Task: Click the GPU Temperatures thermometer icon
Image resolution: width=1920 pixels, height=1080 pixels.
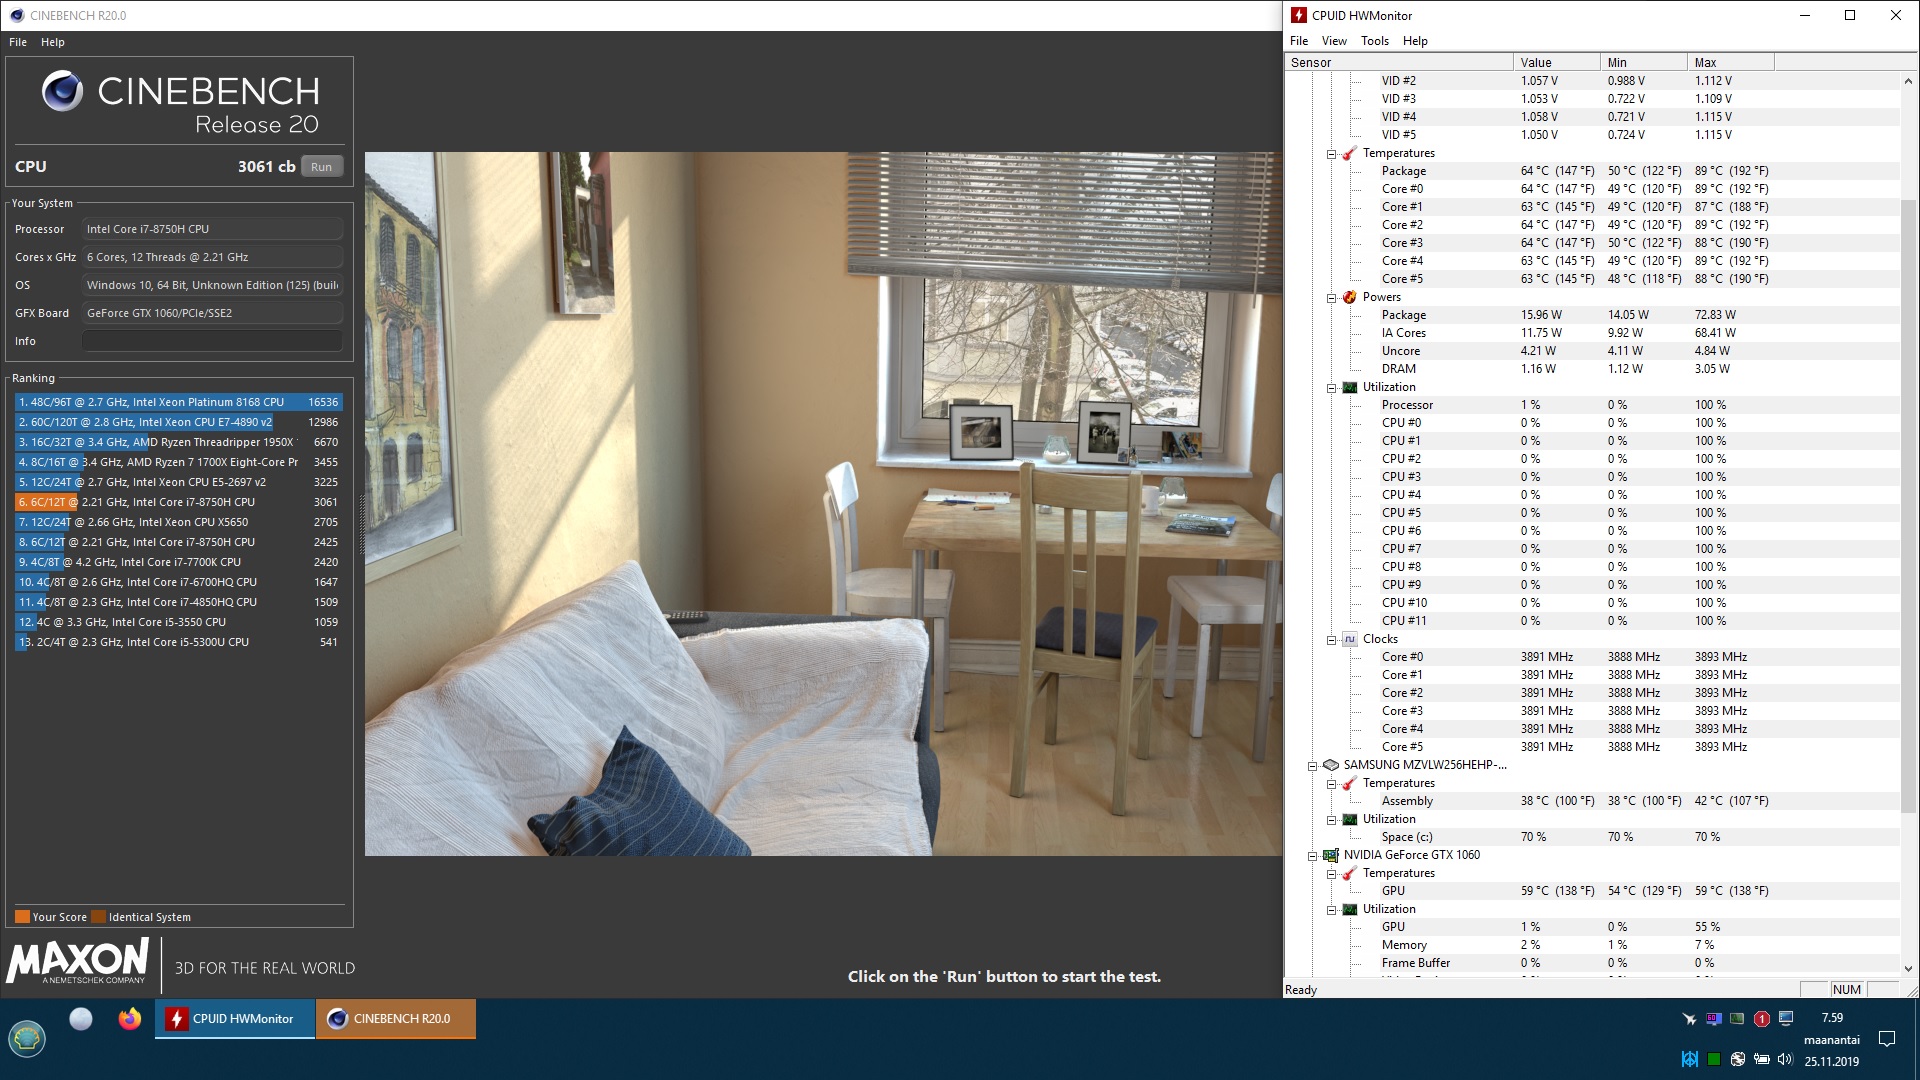Action: 1349,873
